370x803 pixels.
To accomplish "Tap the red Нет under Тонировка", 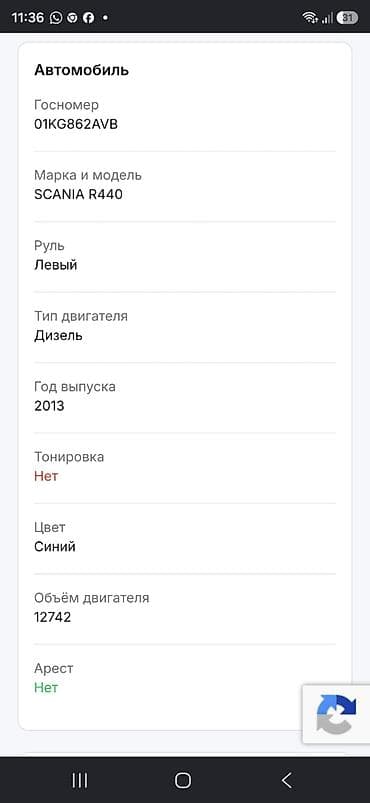I will click(x=46, y=476).
